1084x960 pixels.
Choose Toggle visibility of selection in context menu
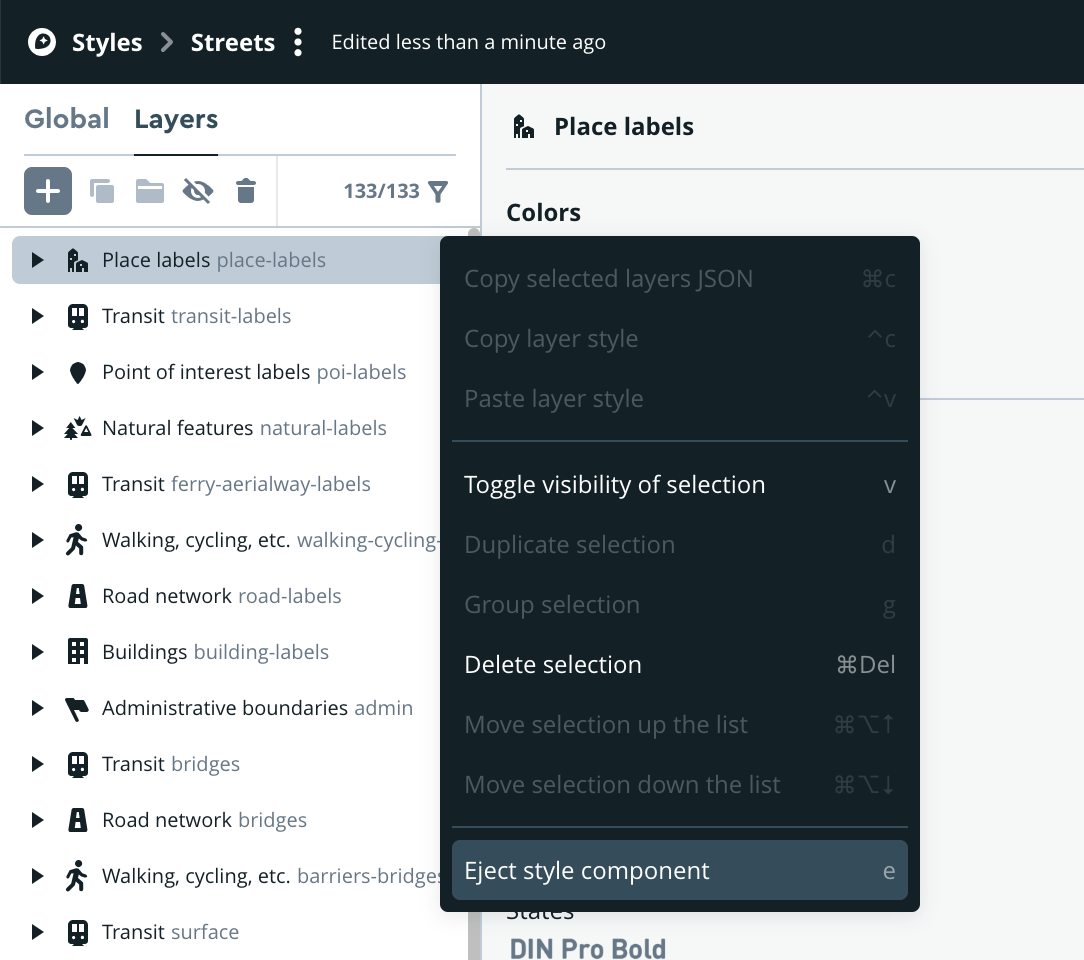(614, 484)
